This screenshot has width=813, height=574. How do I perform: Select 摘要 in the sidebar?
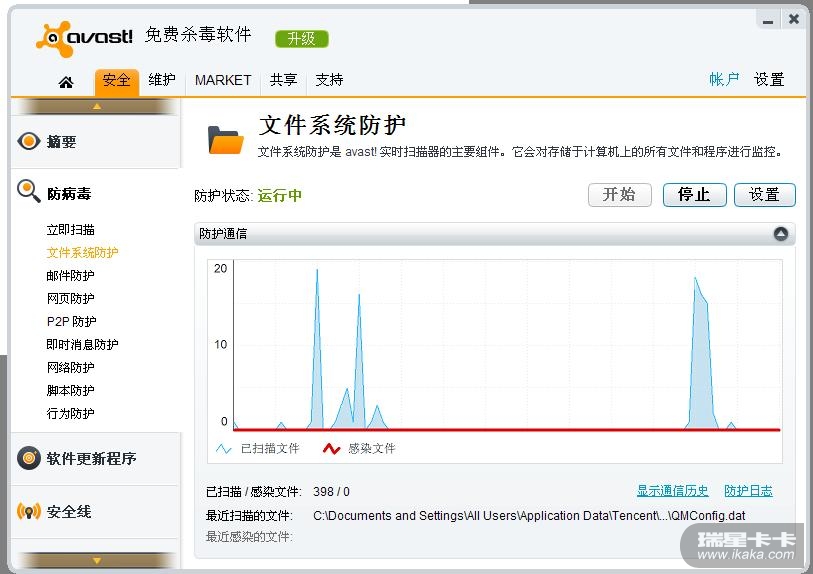62,142
